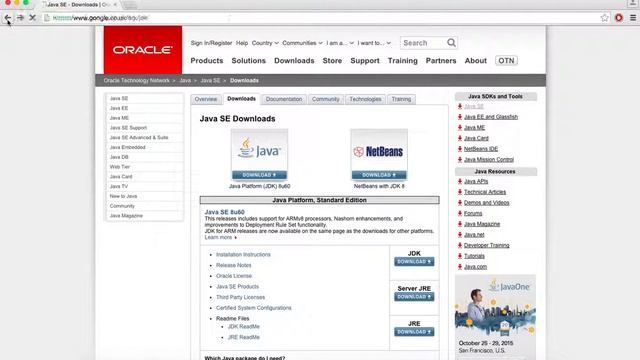Go to Oracle Technology Network breadcrumb
The height and width of the screenshot is (360, 640).
[136, 80]
